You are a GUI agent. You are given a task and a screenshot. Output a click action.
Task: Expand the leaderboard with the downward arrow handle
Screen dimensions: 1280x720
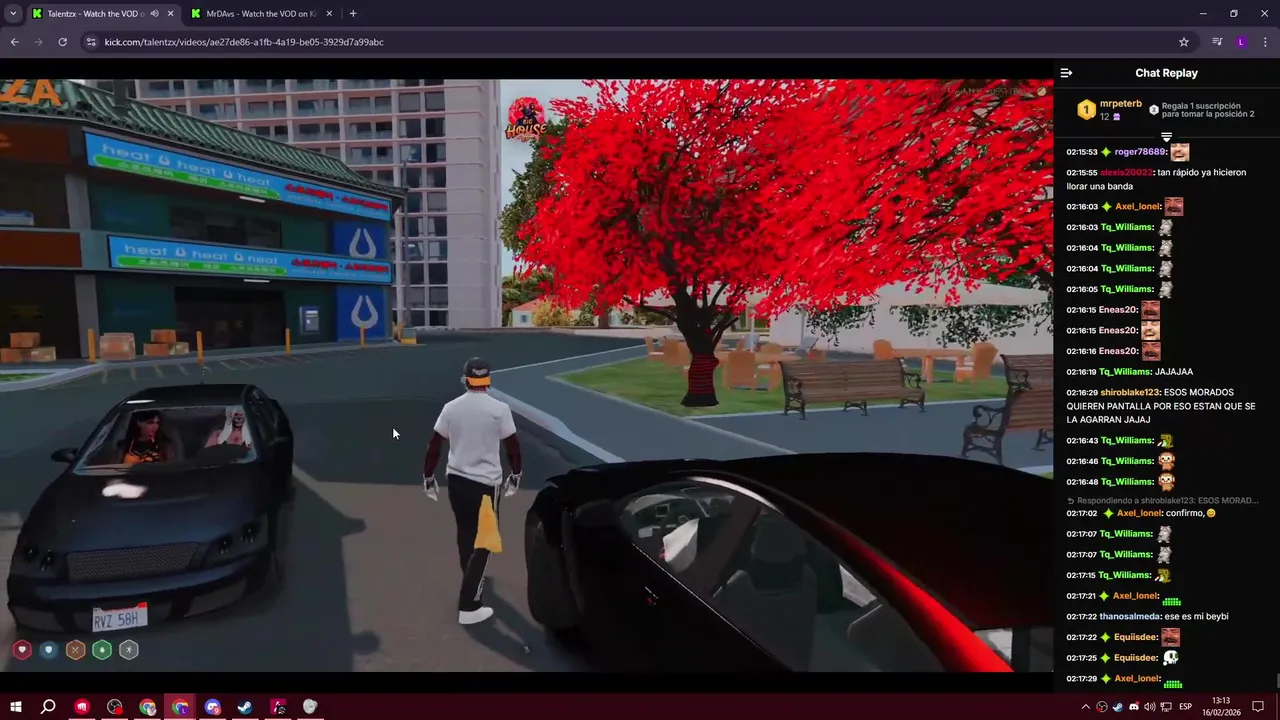1166,136
